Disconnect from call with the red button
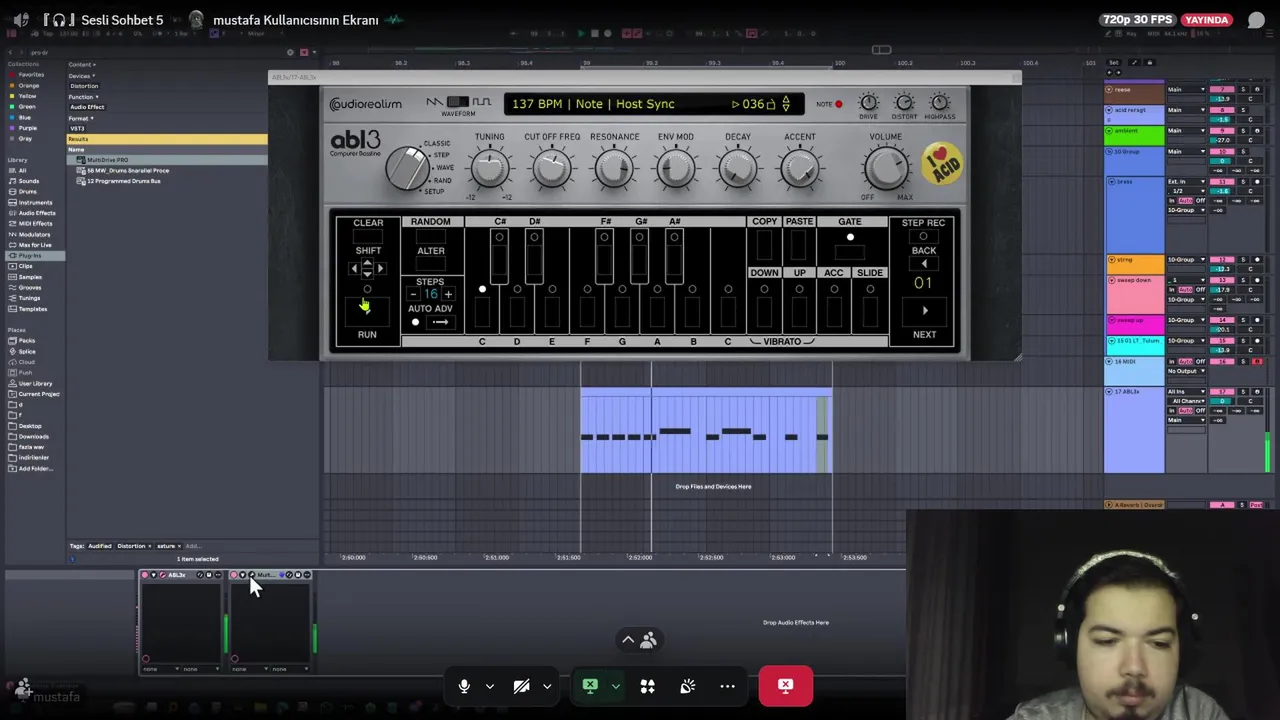Screen dimensions: 1280x720 [x=786, y=686]
